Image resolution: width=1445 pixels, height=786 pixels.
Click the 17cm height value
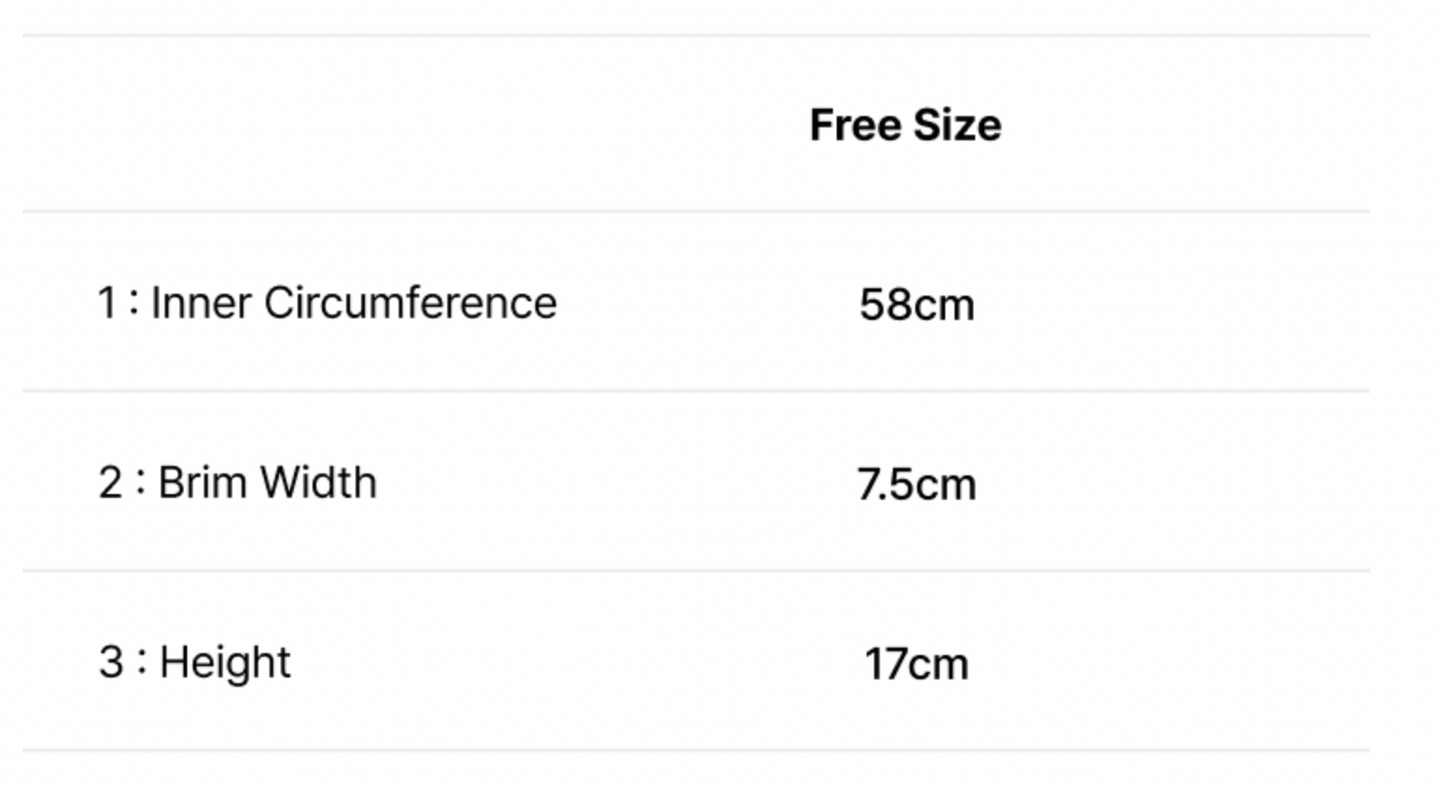[916, 665]
